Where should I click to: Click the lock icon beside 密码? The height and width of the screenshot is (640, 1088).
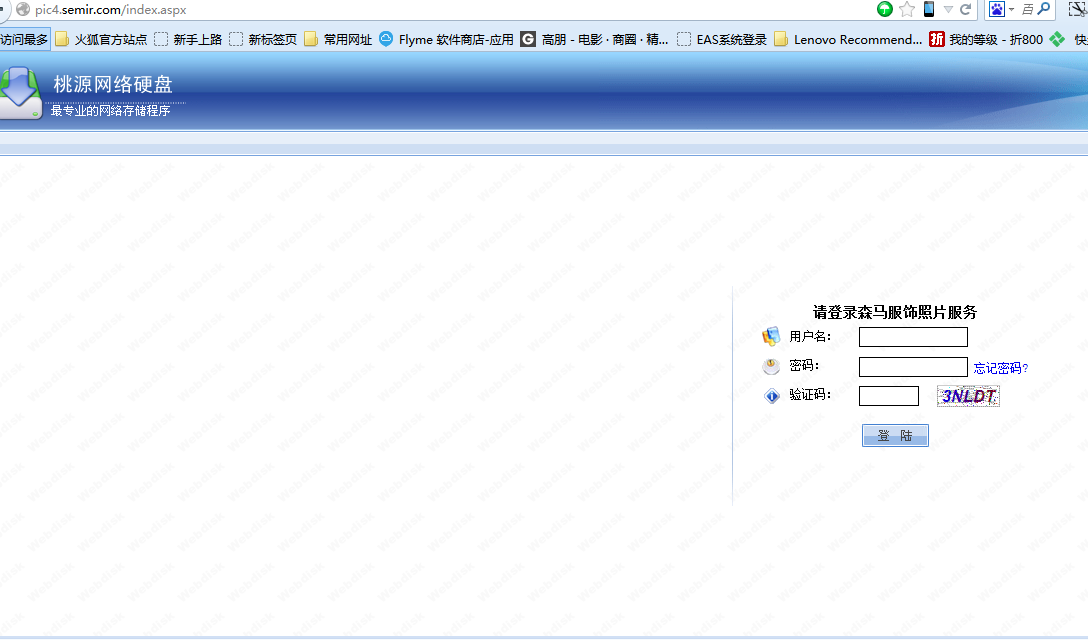771,366
